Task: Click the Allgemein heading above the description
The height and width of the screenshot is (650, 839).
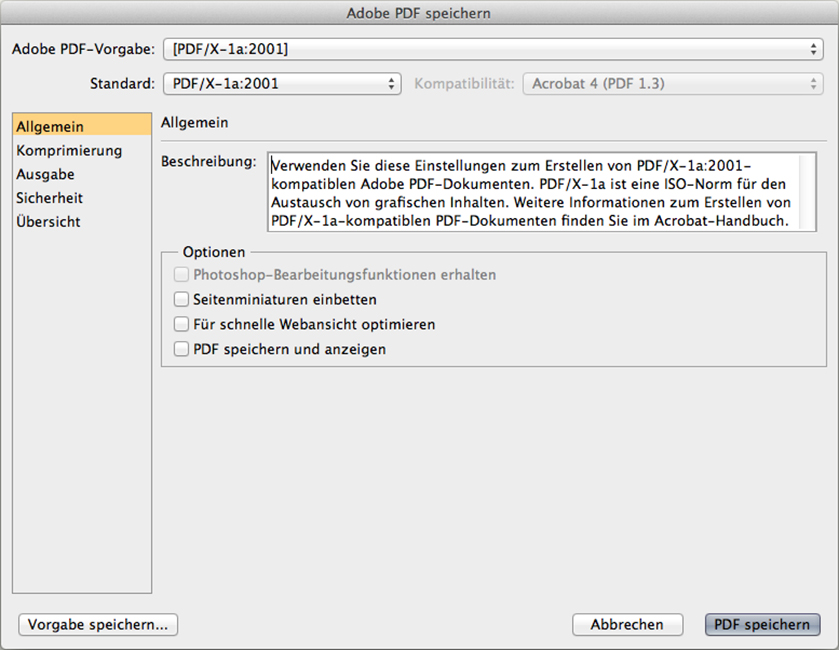Action: [x=194, y=123]
